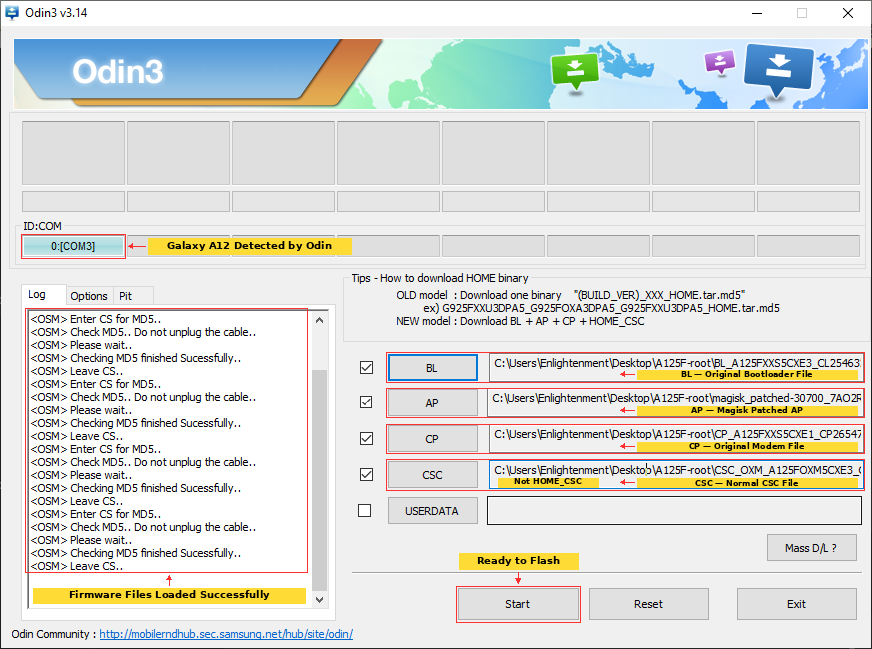This screenshot has height=649, width=872.
Task: Uncheck the CP file checkbox
Action: coord(366,438)
